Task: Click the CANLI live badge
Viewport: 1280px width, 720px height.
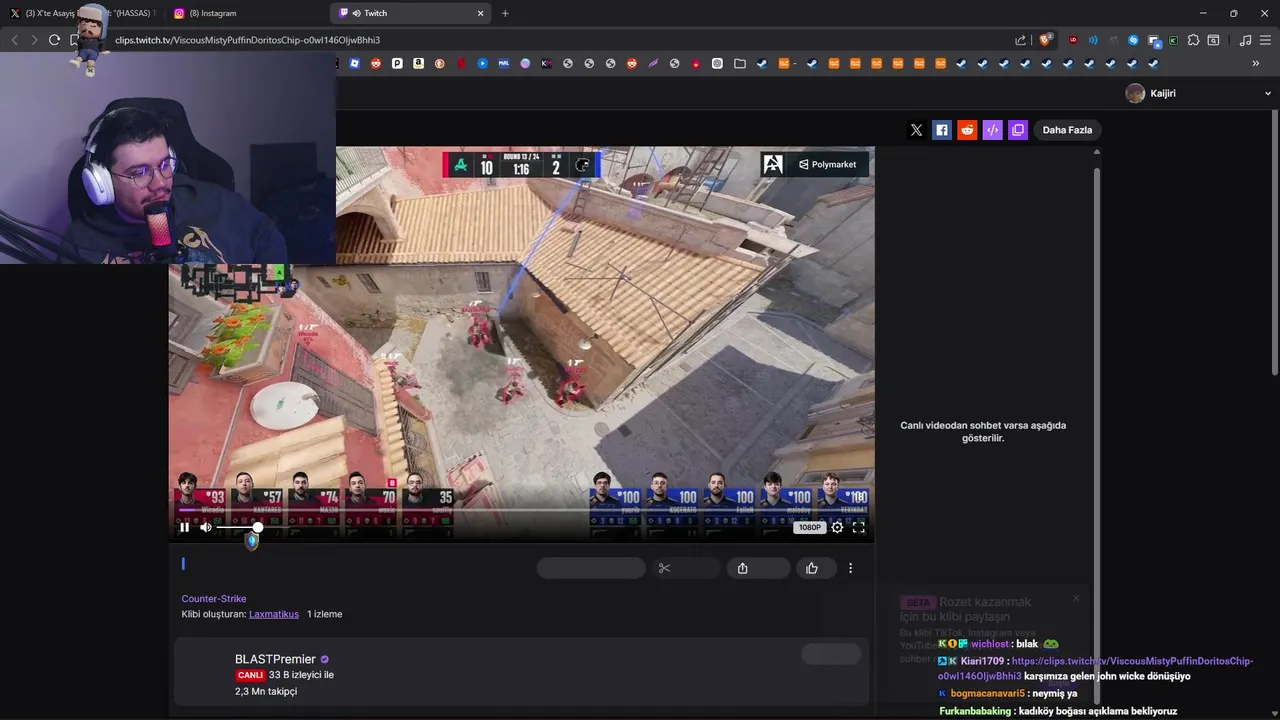Action: [x=250, y=675]
